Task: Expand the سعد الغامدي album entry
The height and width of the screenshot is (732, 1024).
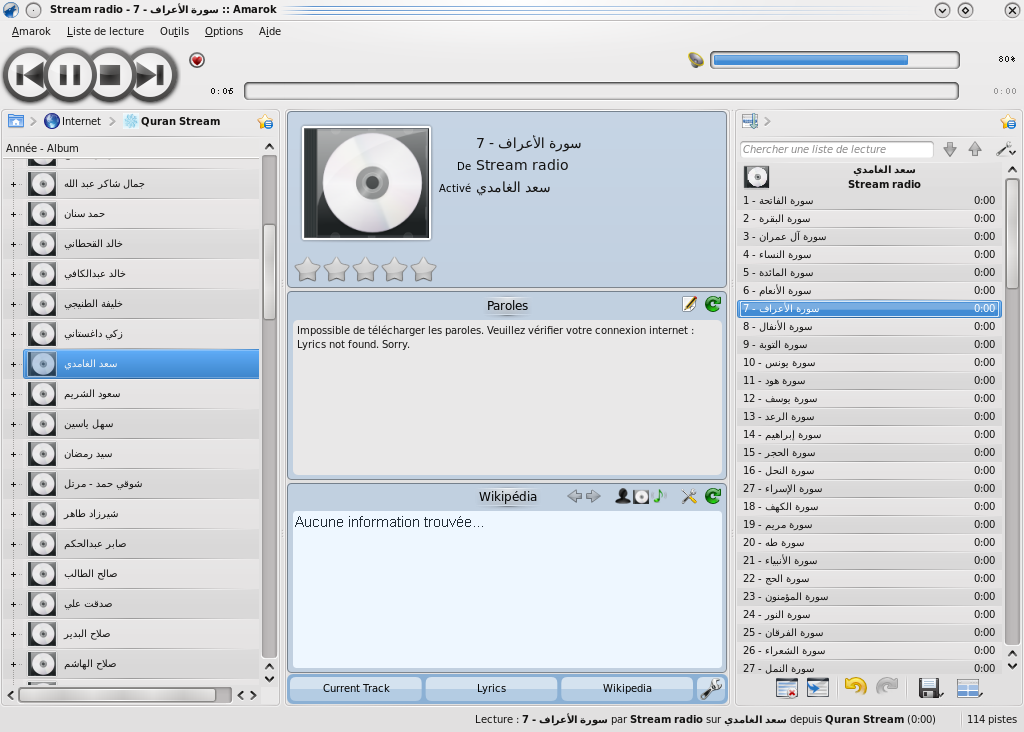Action: [x=13, y=364]
